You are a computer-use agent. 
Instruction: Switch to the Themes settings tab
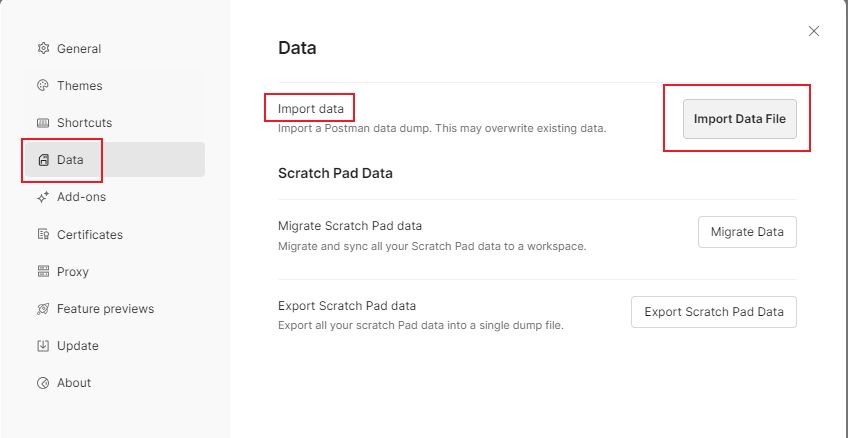[80, 85]
